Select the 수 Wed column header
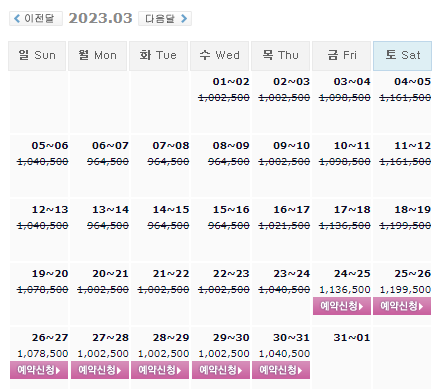 [219, 56]
